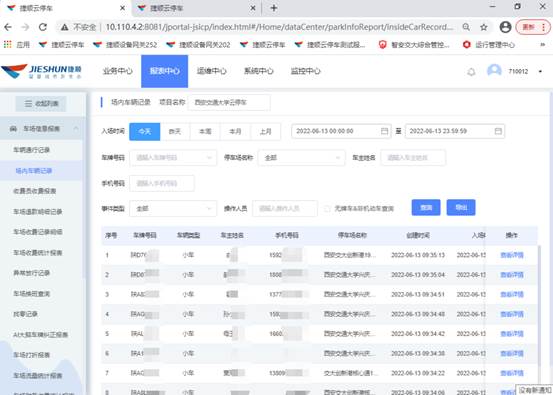Open 车辆通行记录 in sidebar

[32, 150]
